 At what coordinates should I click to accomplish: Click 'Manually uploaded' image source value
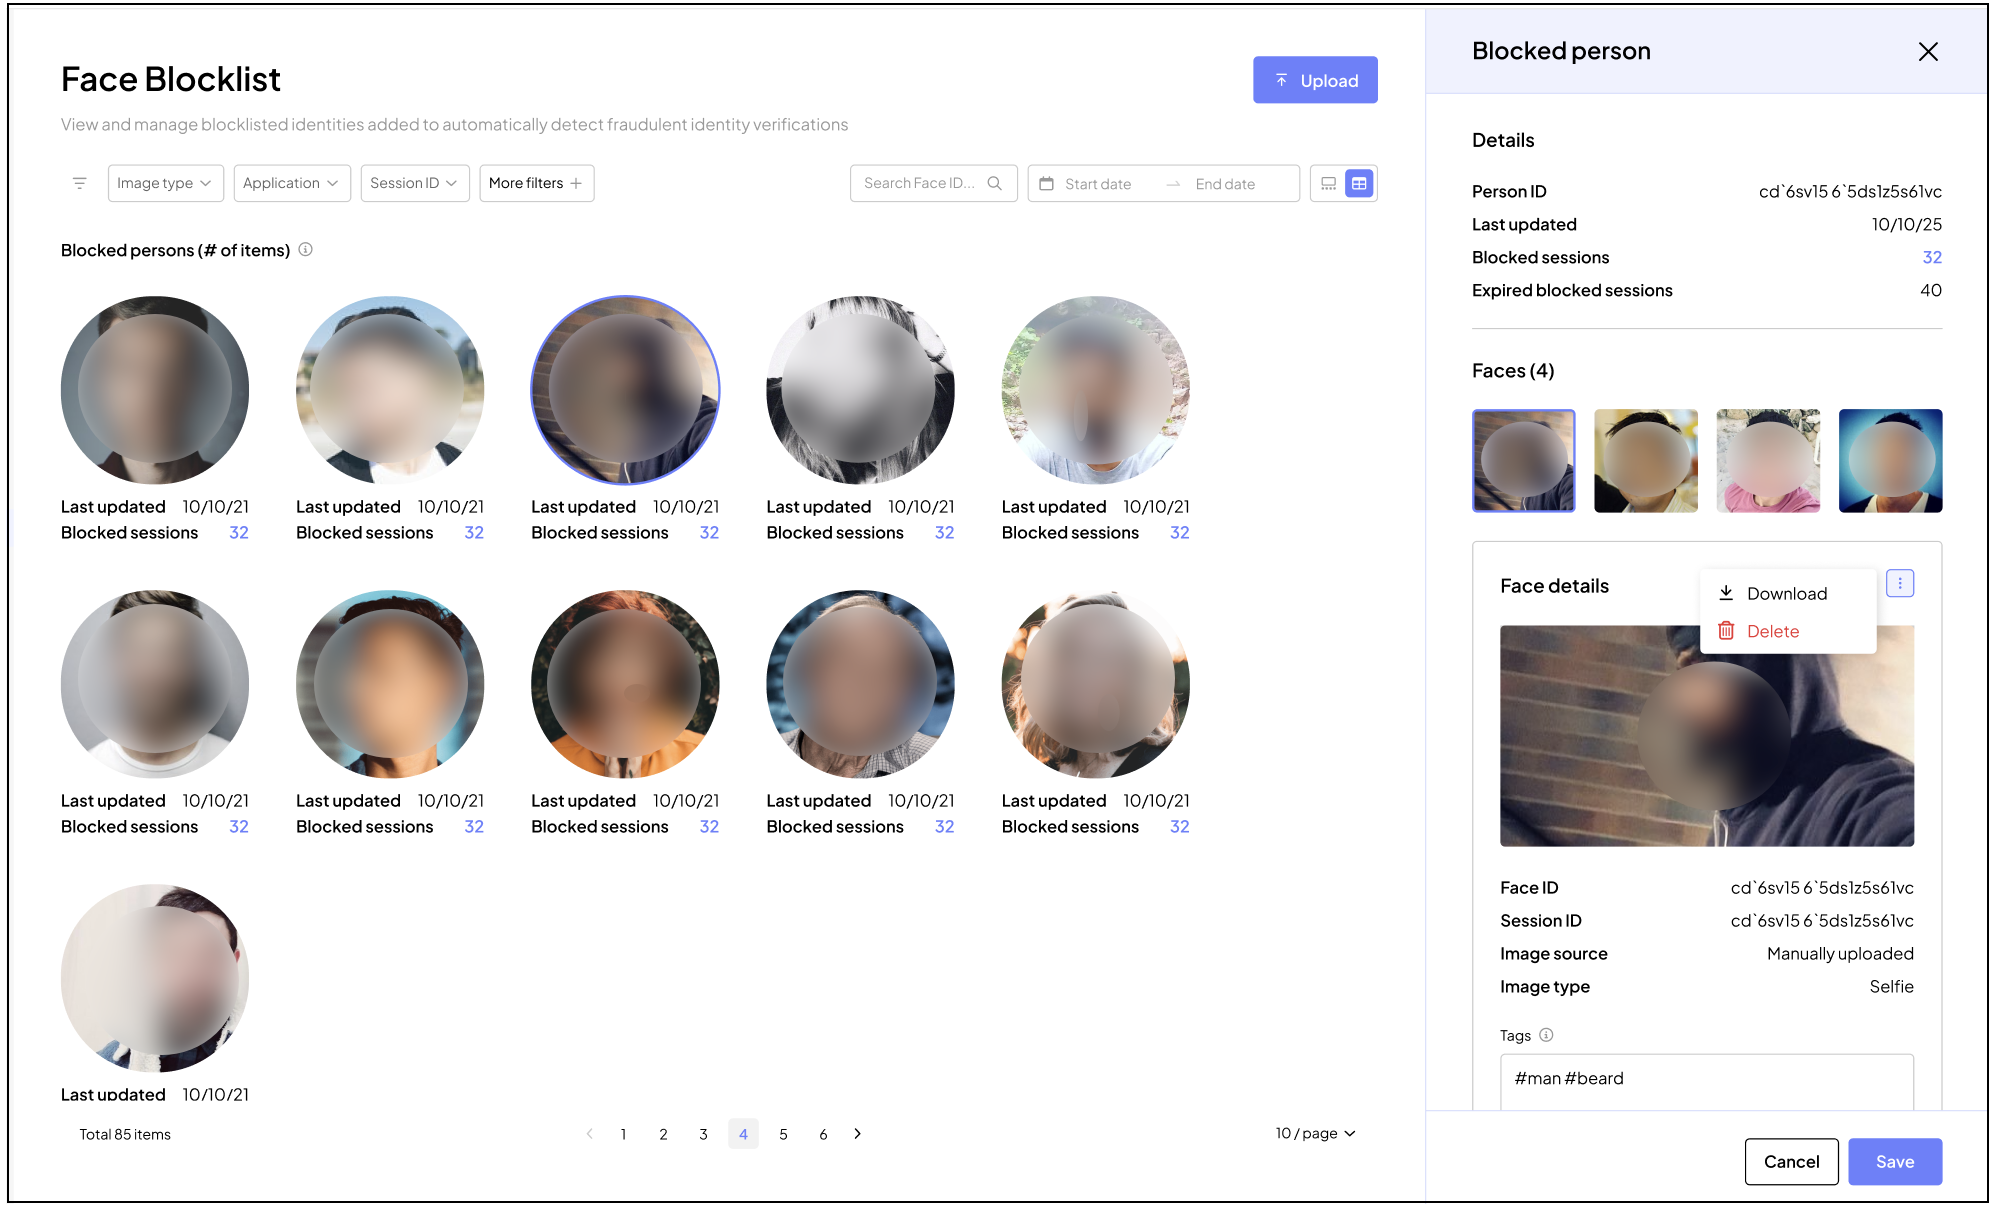[1840, 954]
